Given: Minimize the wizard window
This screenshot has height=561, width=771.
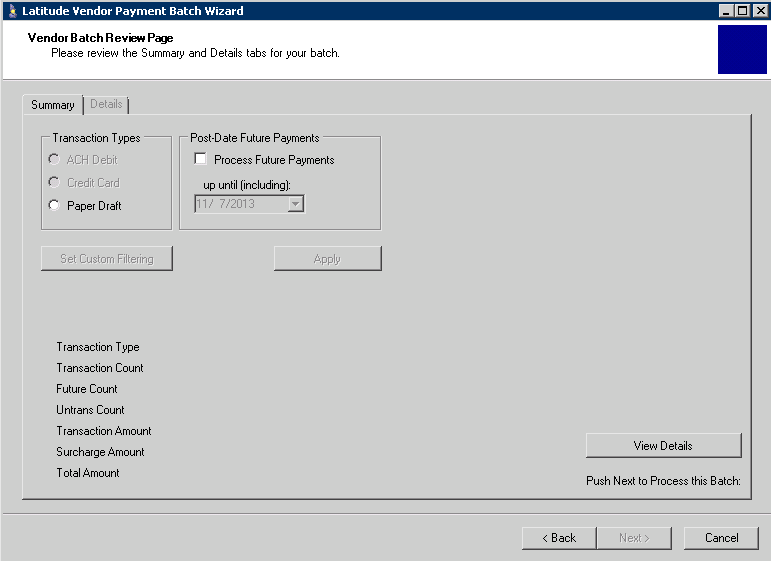Looking at the screenshot, I should coord(726,11).
